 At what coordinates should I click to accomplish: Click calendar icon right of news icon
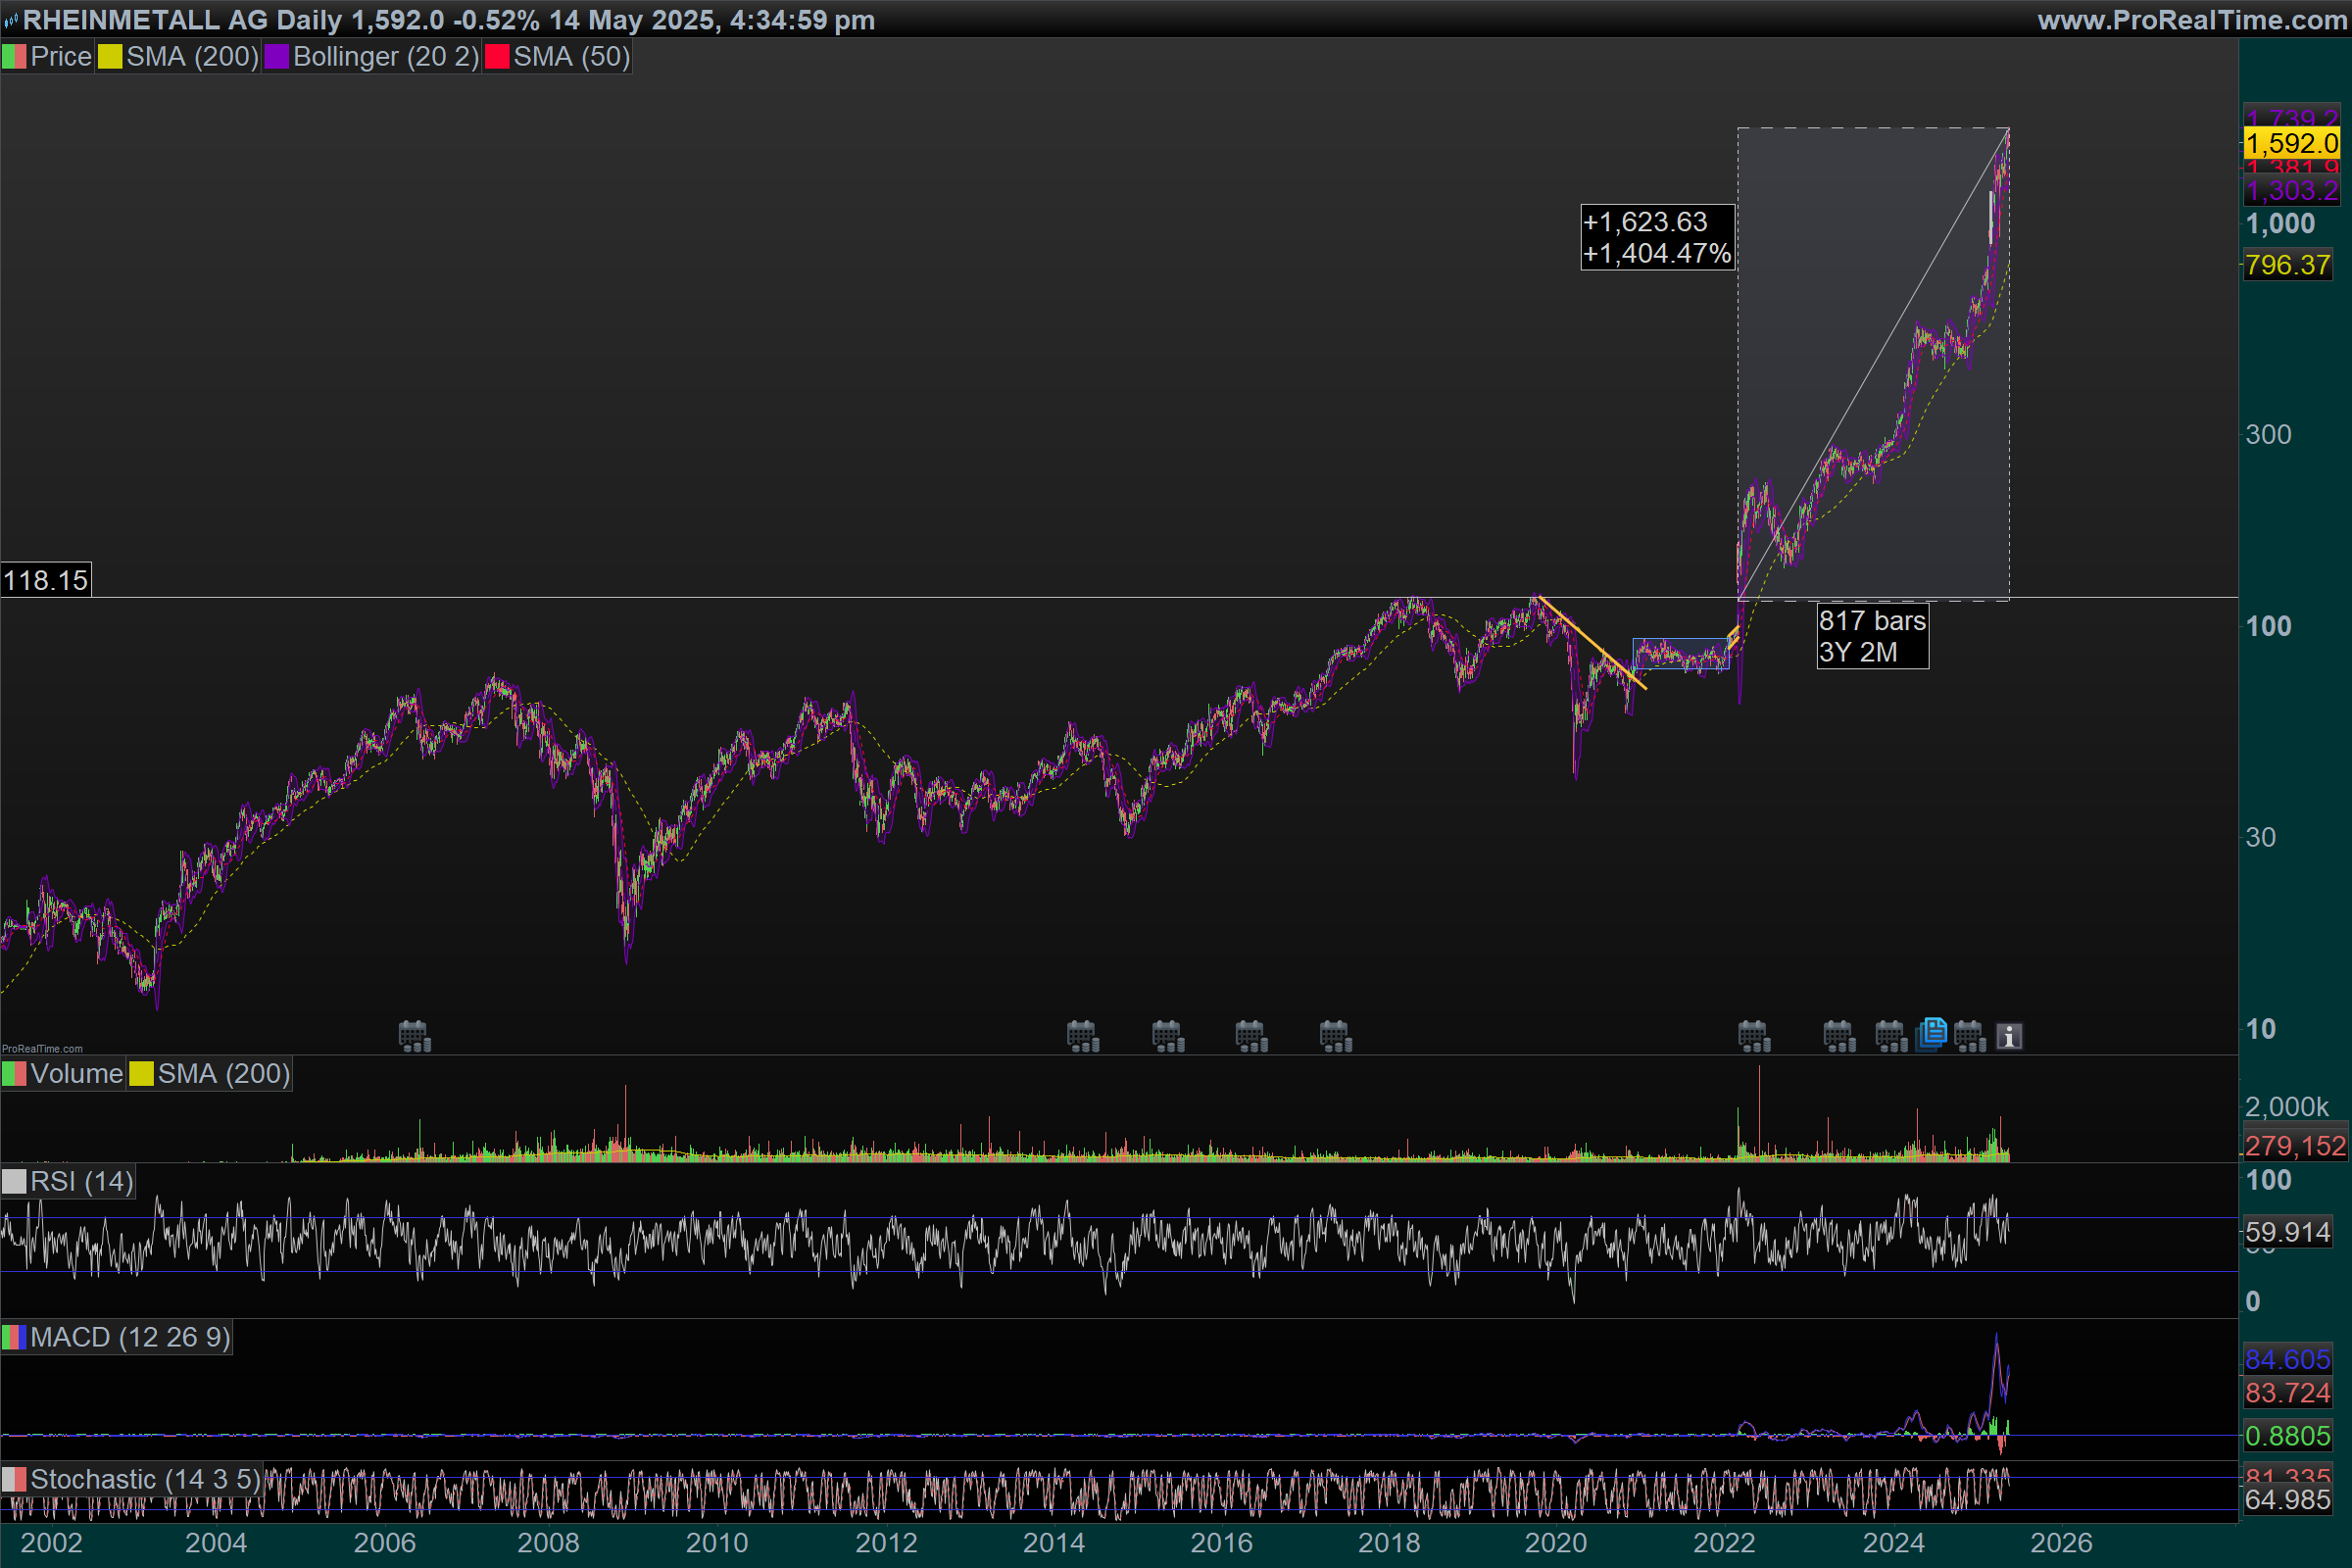click(1970, 1036)
